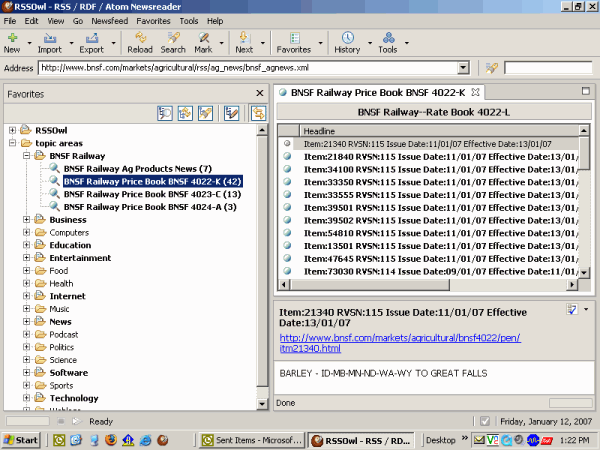Expand the RSSOwl folder
This screenshot has height=450, width=600.
[12, 130]
